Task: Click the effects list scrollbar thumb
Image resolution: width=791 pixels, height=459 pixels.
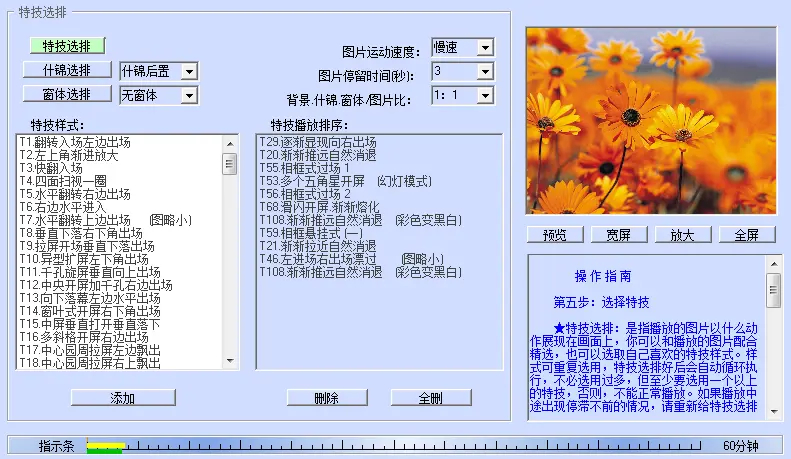Action: point(230,164)
